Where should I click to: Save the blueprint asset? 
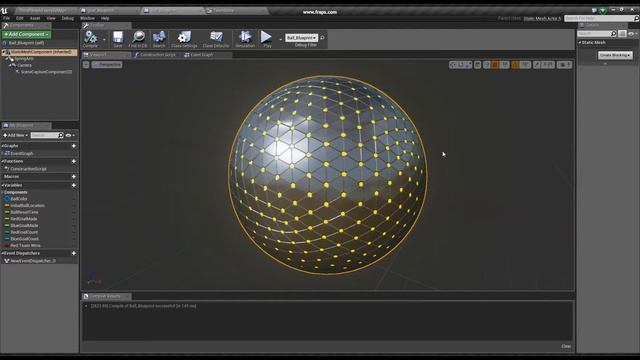(x=118, y=39)
